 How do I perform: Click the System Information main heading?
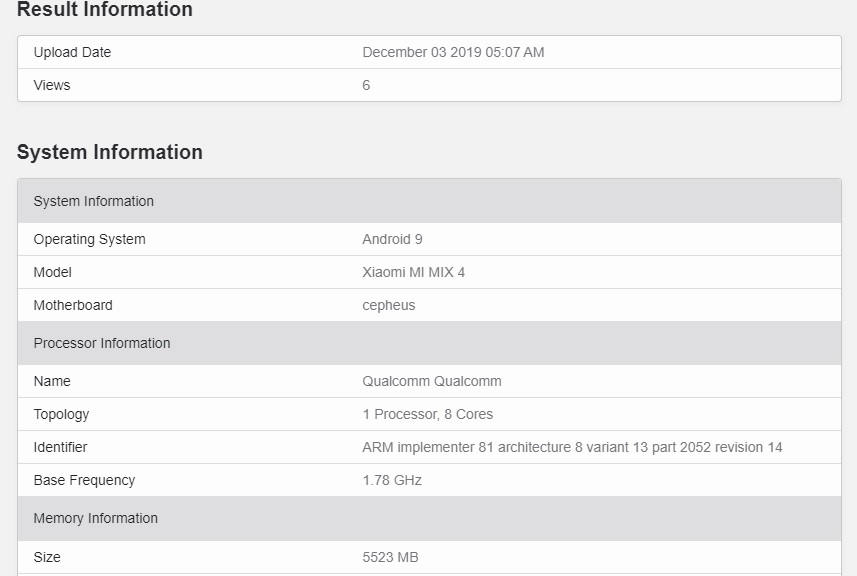click(x=110, y=152)
